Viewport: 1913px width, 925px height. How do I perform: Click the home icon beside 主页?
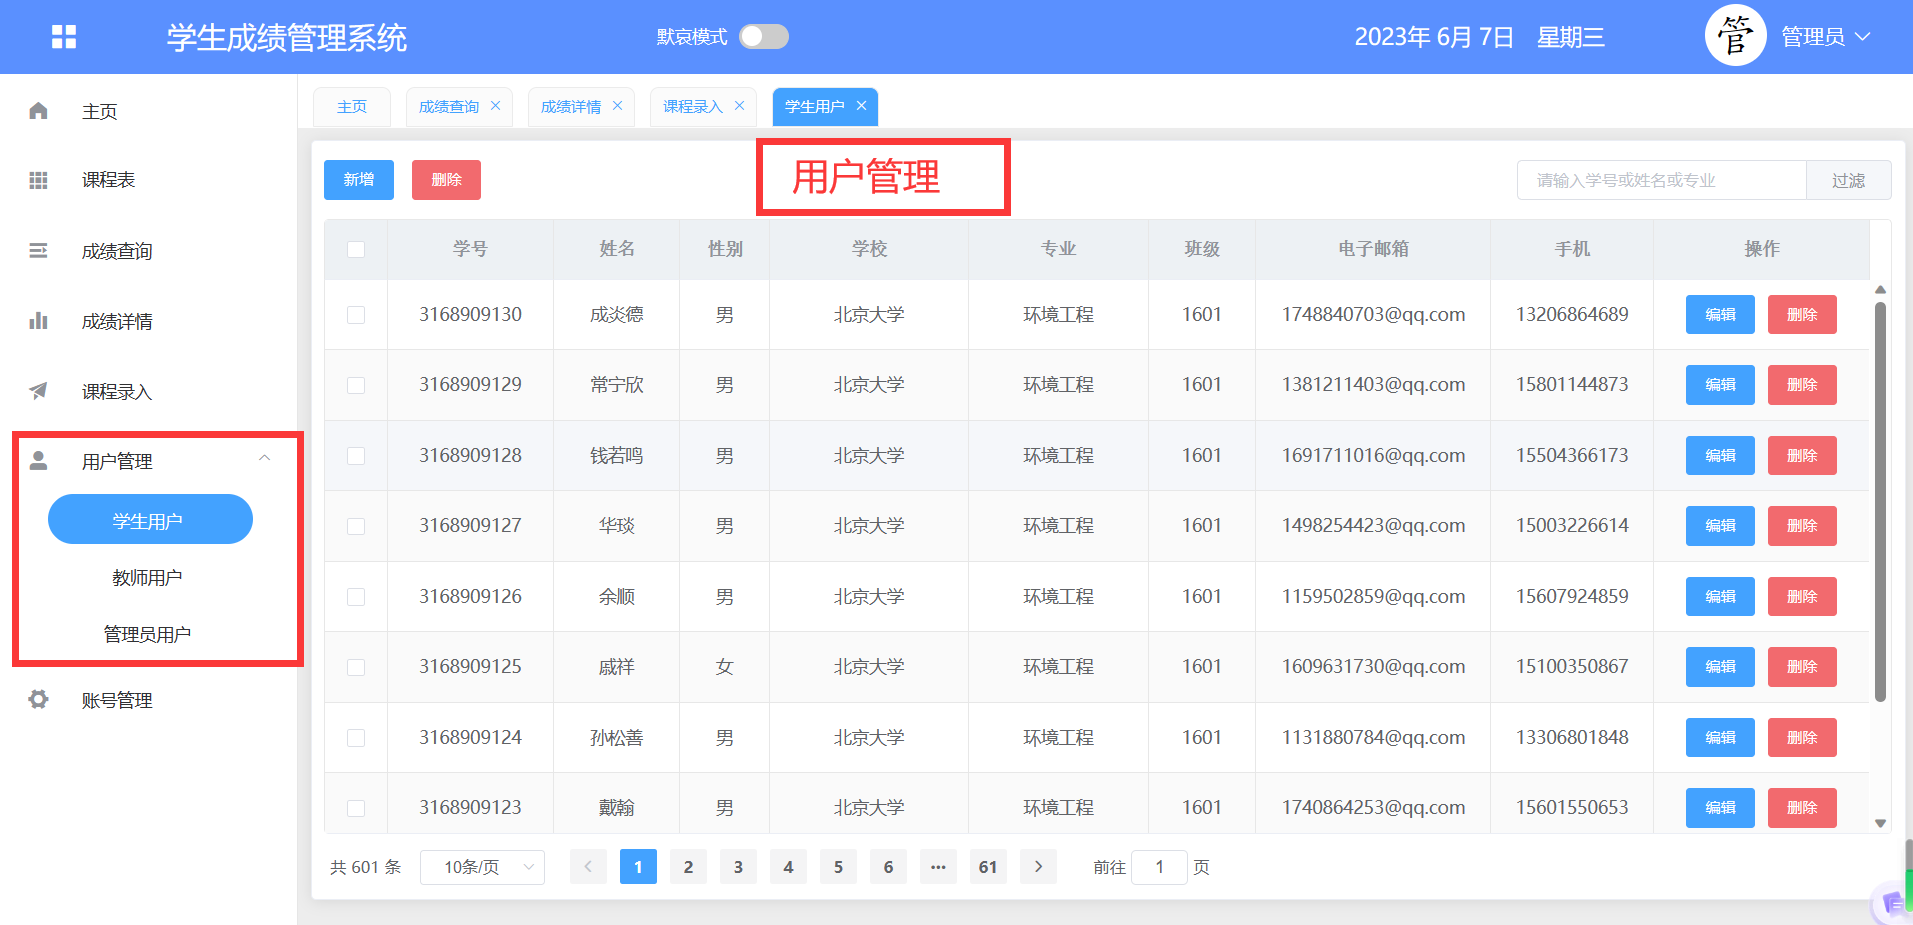(38, 111)
